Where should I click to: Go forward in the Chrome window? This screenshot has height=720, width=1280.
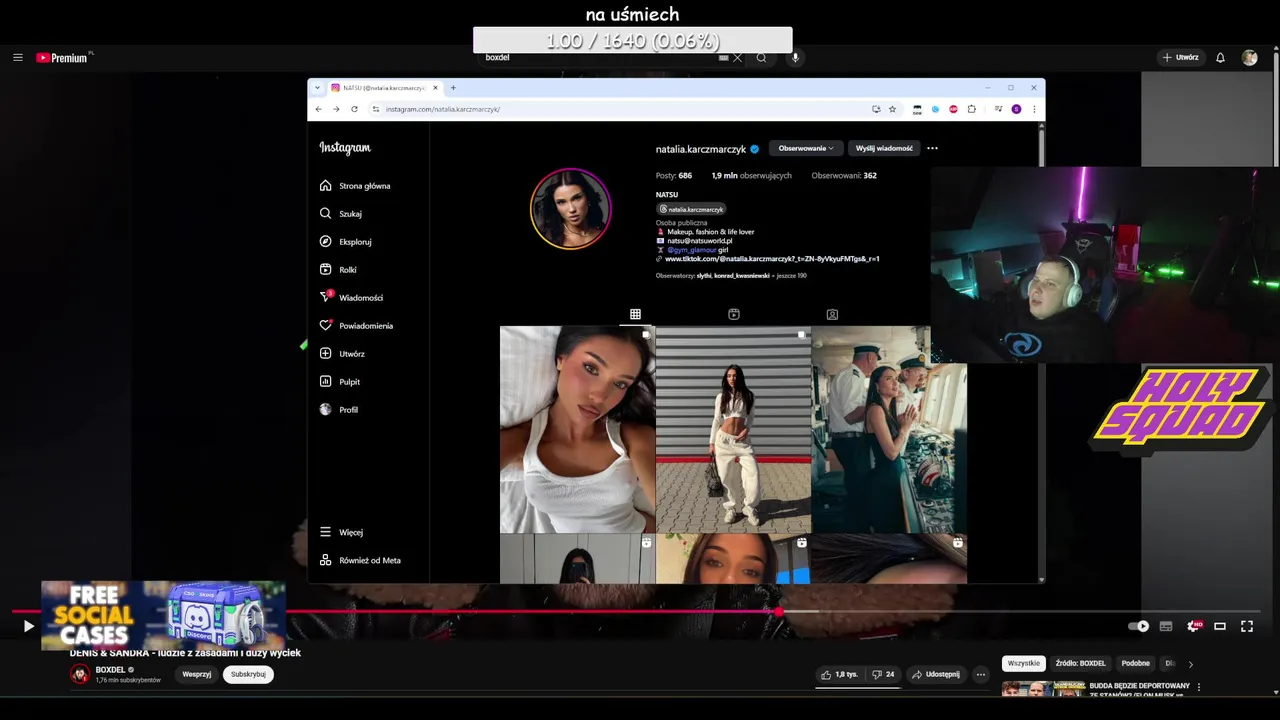click(x=336, y=109)
